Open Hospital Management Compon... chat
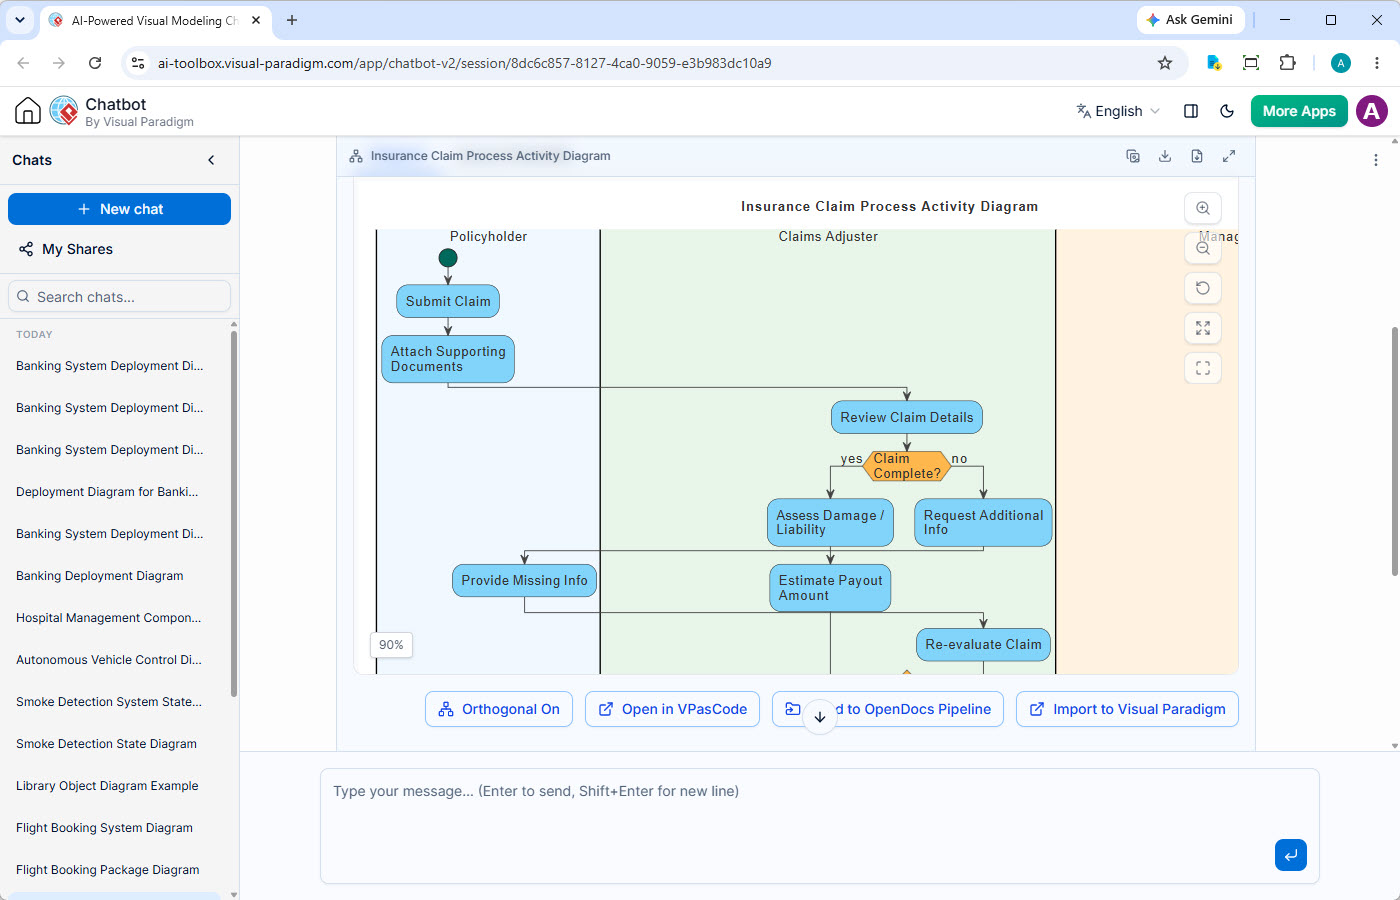Screen dimensions: 1400x900 coord(108,618)
